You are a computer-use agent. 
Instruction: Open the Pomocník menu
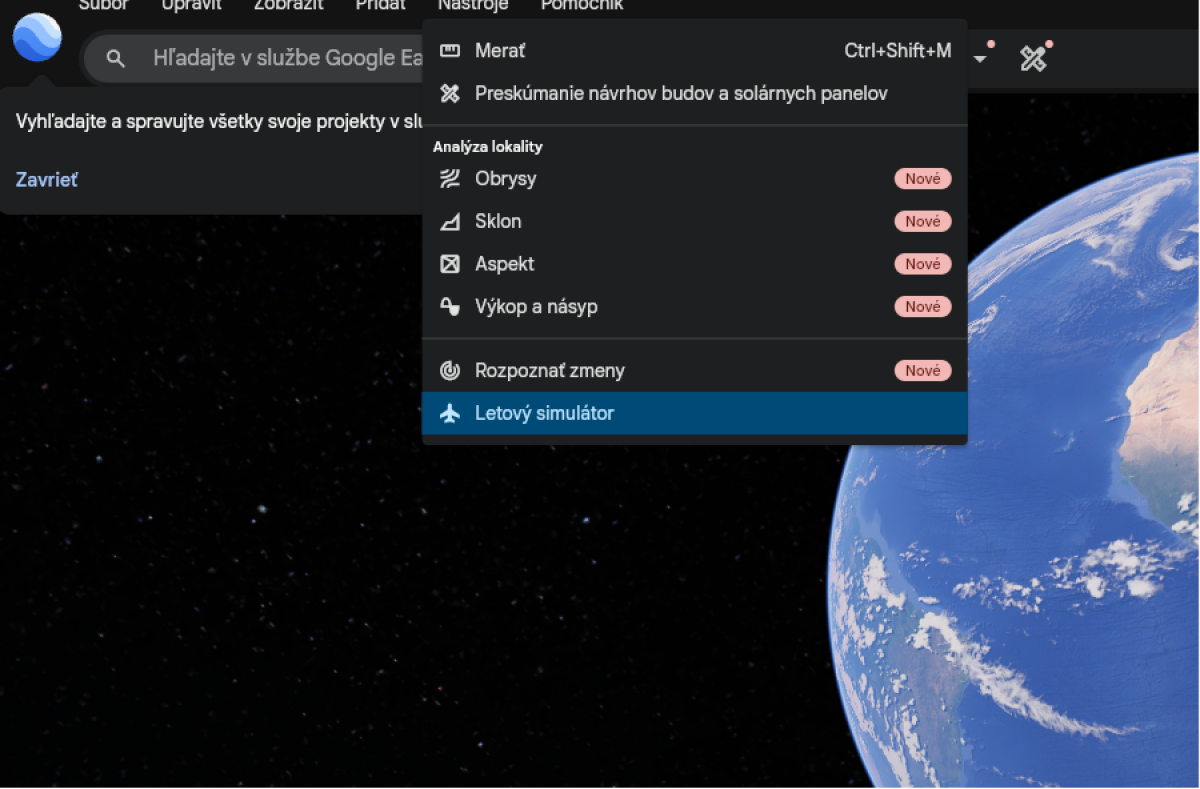point(582,6)
